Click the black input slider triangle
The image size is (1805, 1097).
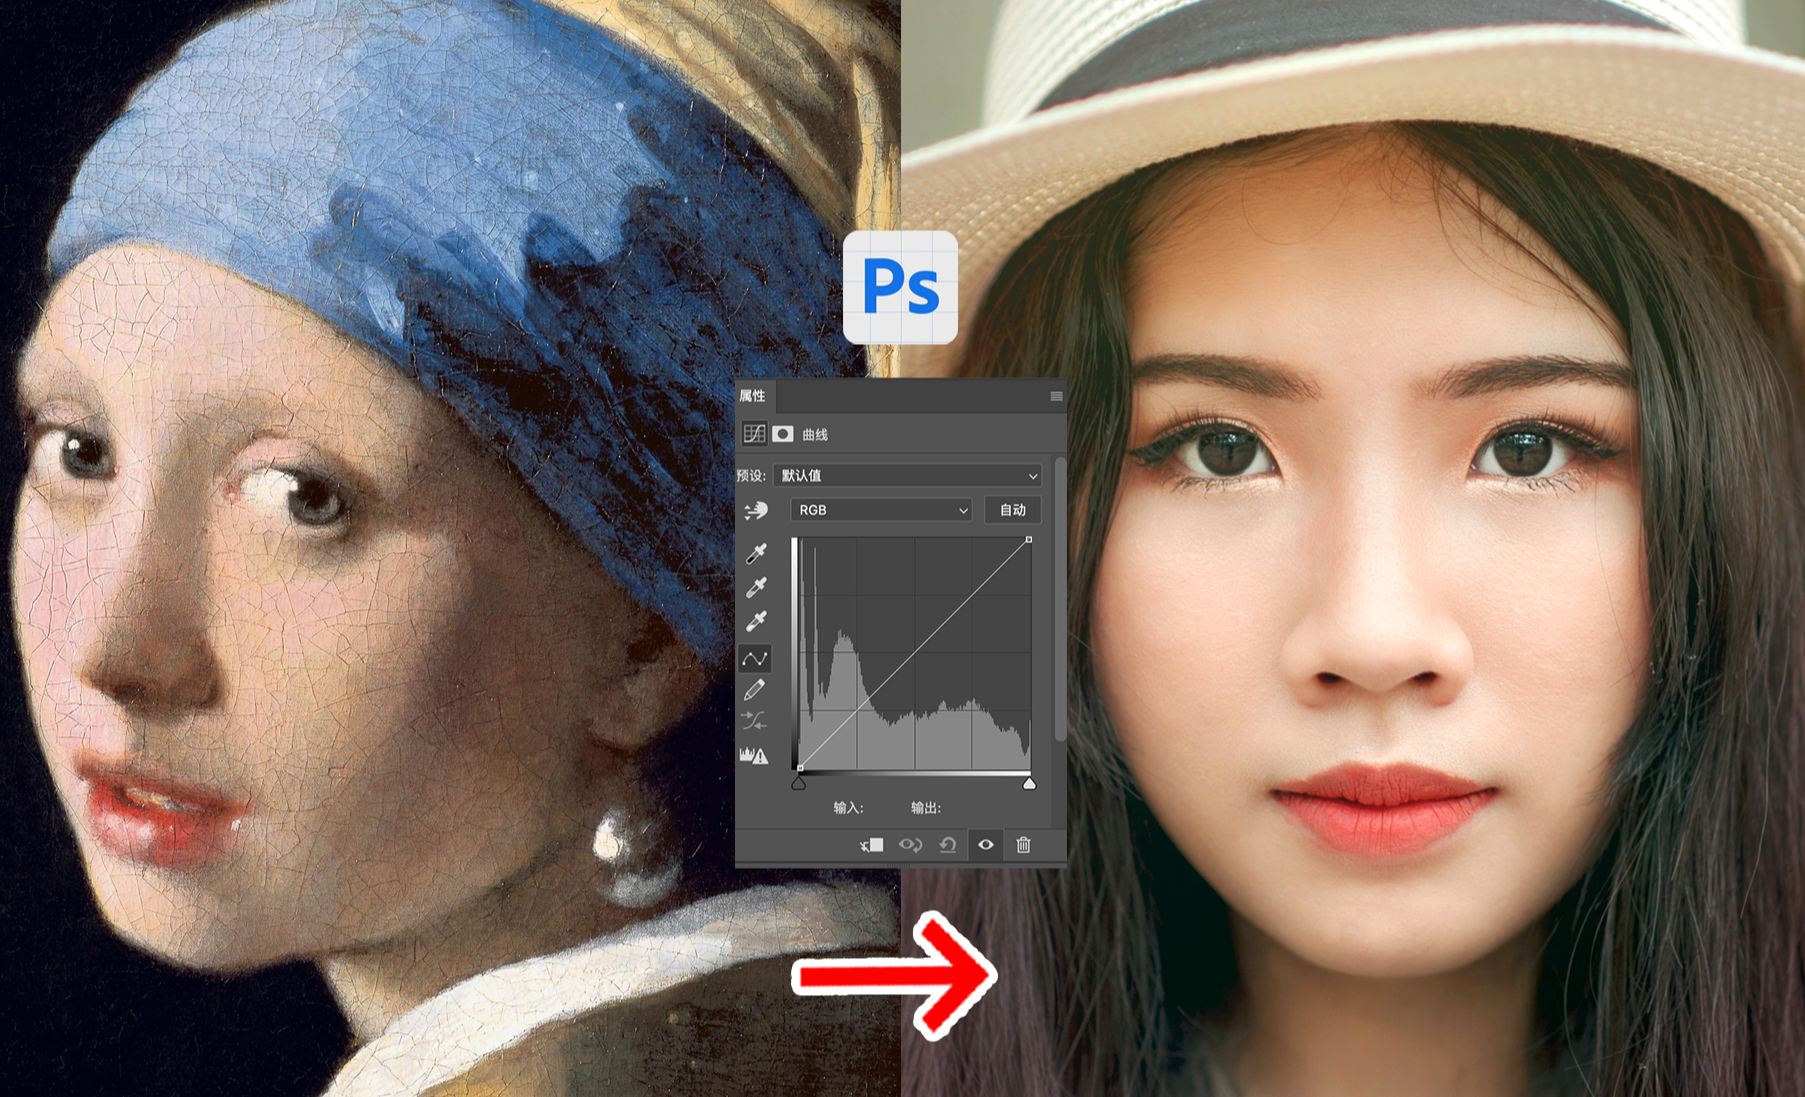click(x=798, y=783)
